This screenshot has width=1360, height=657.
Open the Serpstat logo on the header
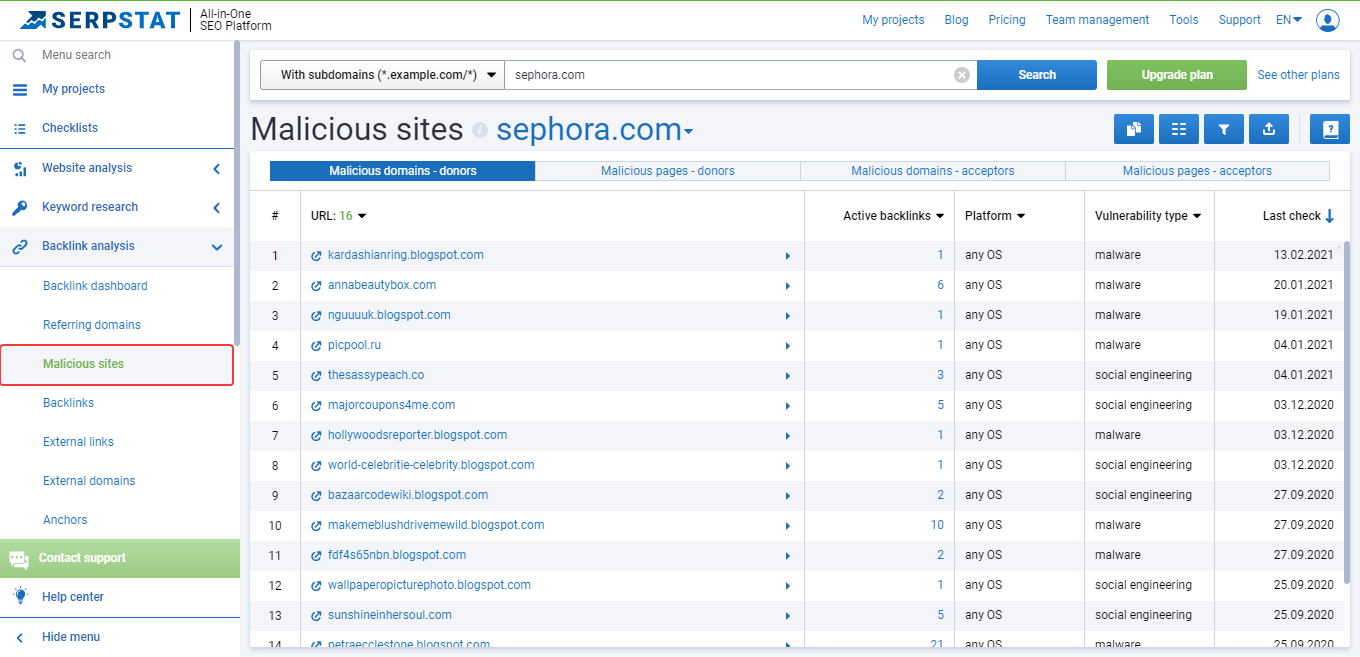pos(97,19)
